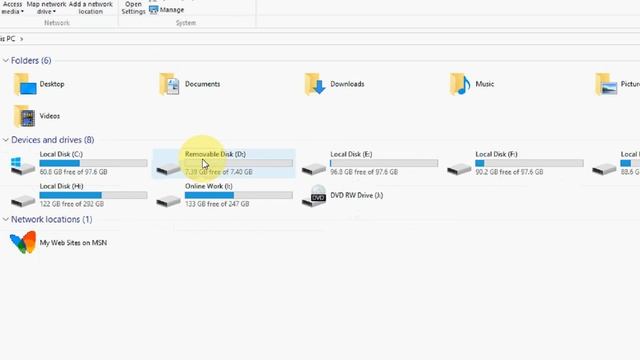Select the Local Disk (H:) drive icon
Image resolution: width=640 pixels, height=360 pixels.
pyautogui.click(x=23, y=200)
